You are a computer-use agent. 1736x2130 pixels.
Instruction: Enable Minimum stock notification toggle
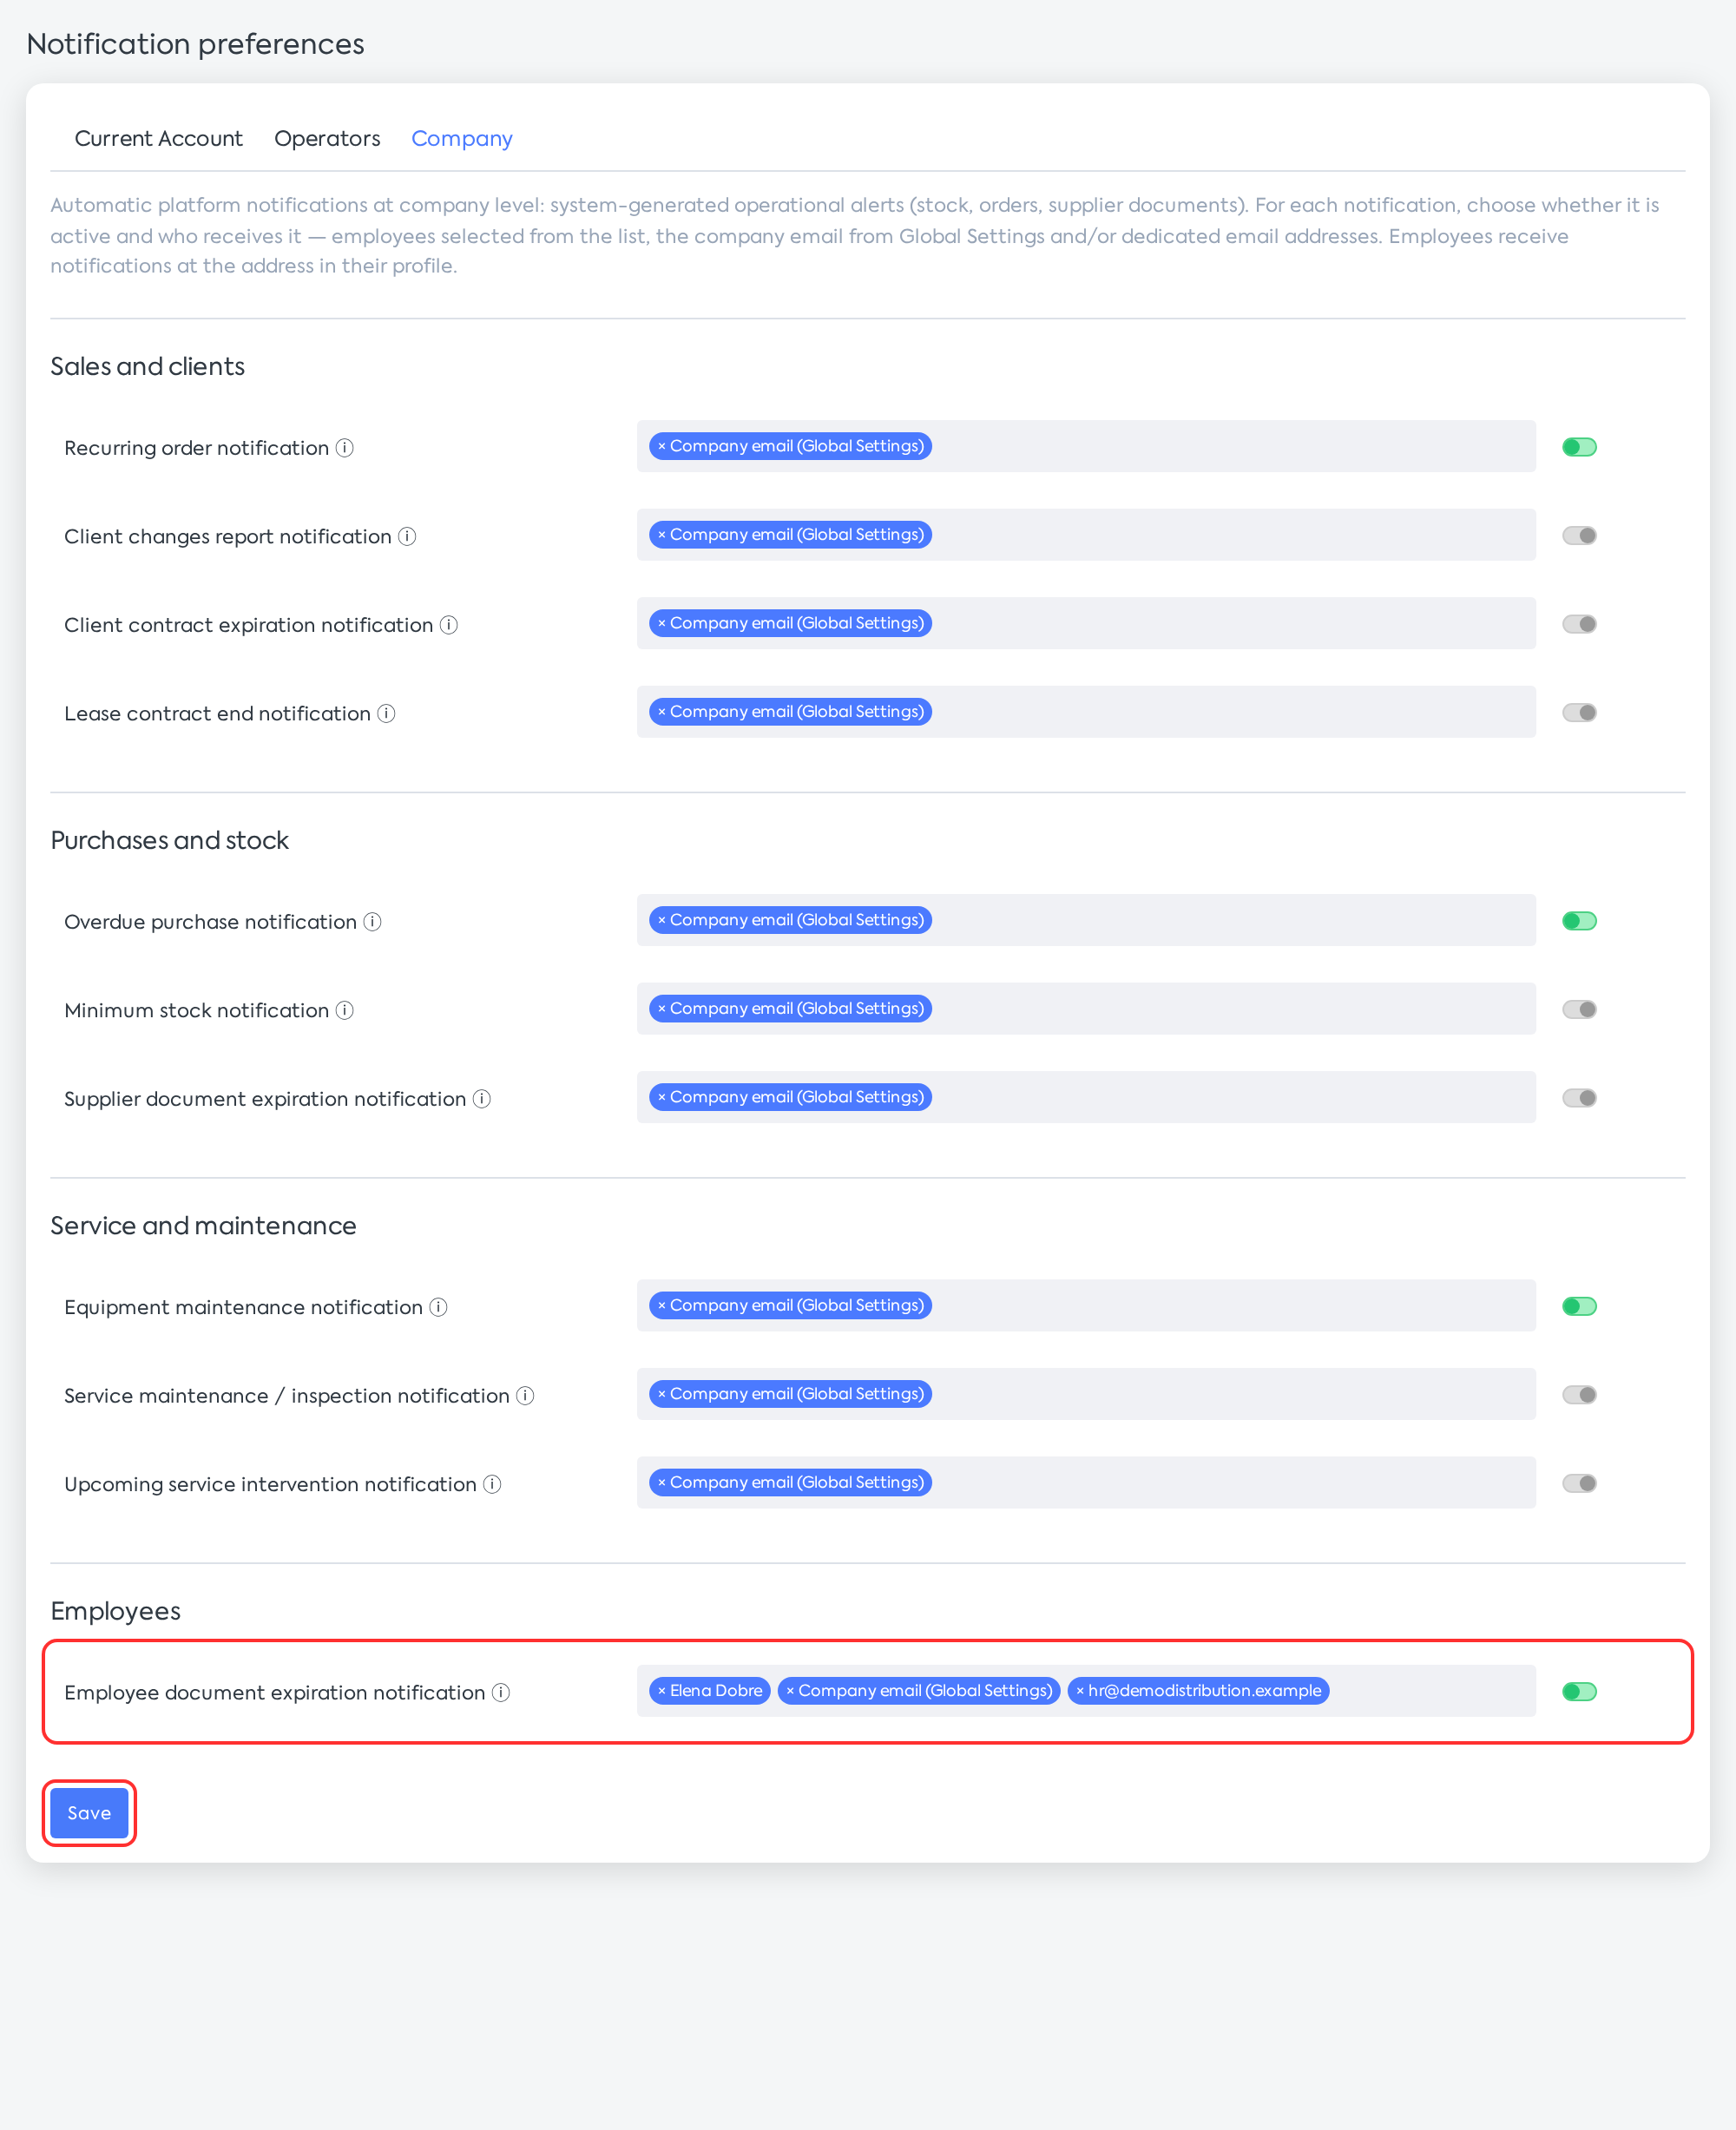tap(1579, 1010)
